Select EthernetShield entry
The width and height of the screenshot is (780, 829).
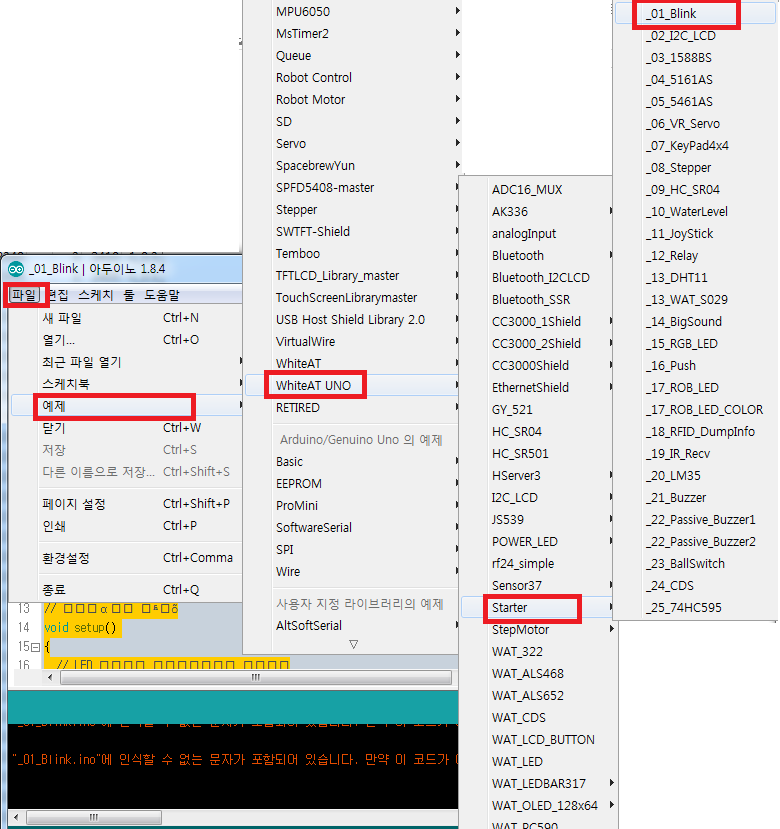[x=537, y=388]
